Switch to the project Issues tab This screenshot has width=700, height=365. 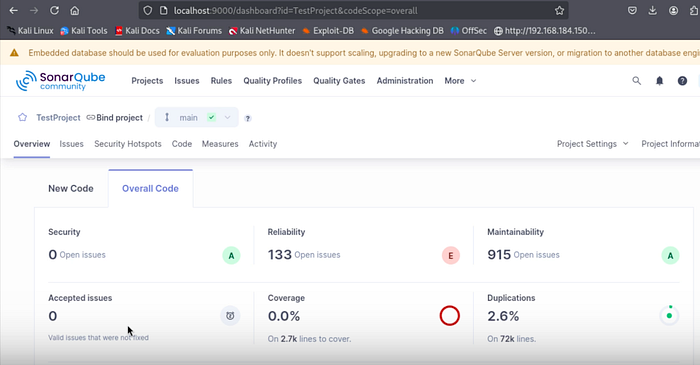[71, 144]
